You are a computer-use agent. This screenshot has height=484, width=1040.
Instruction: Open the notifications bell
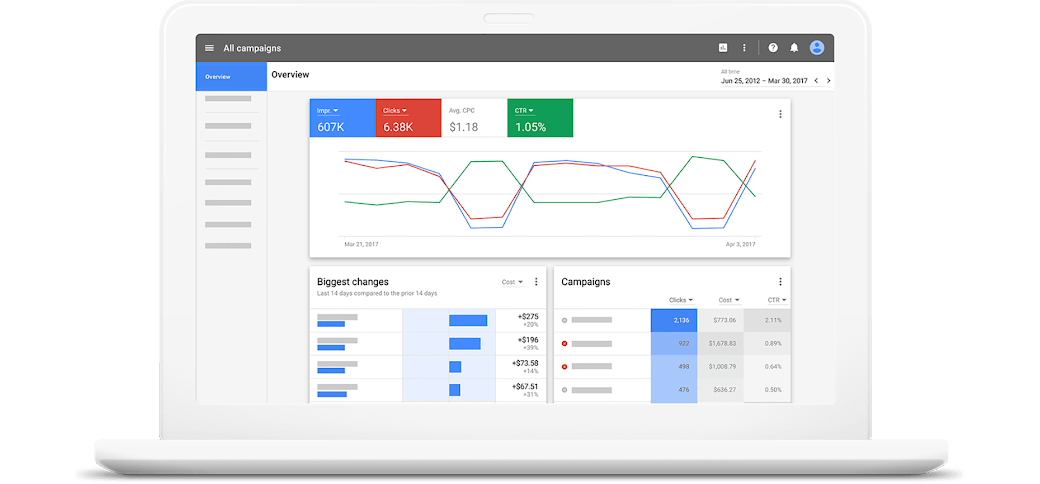794,48
